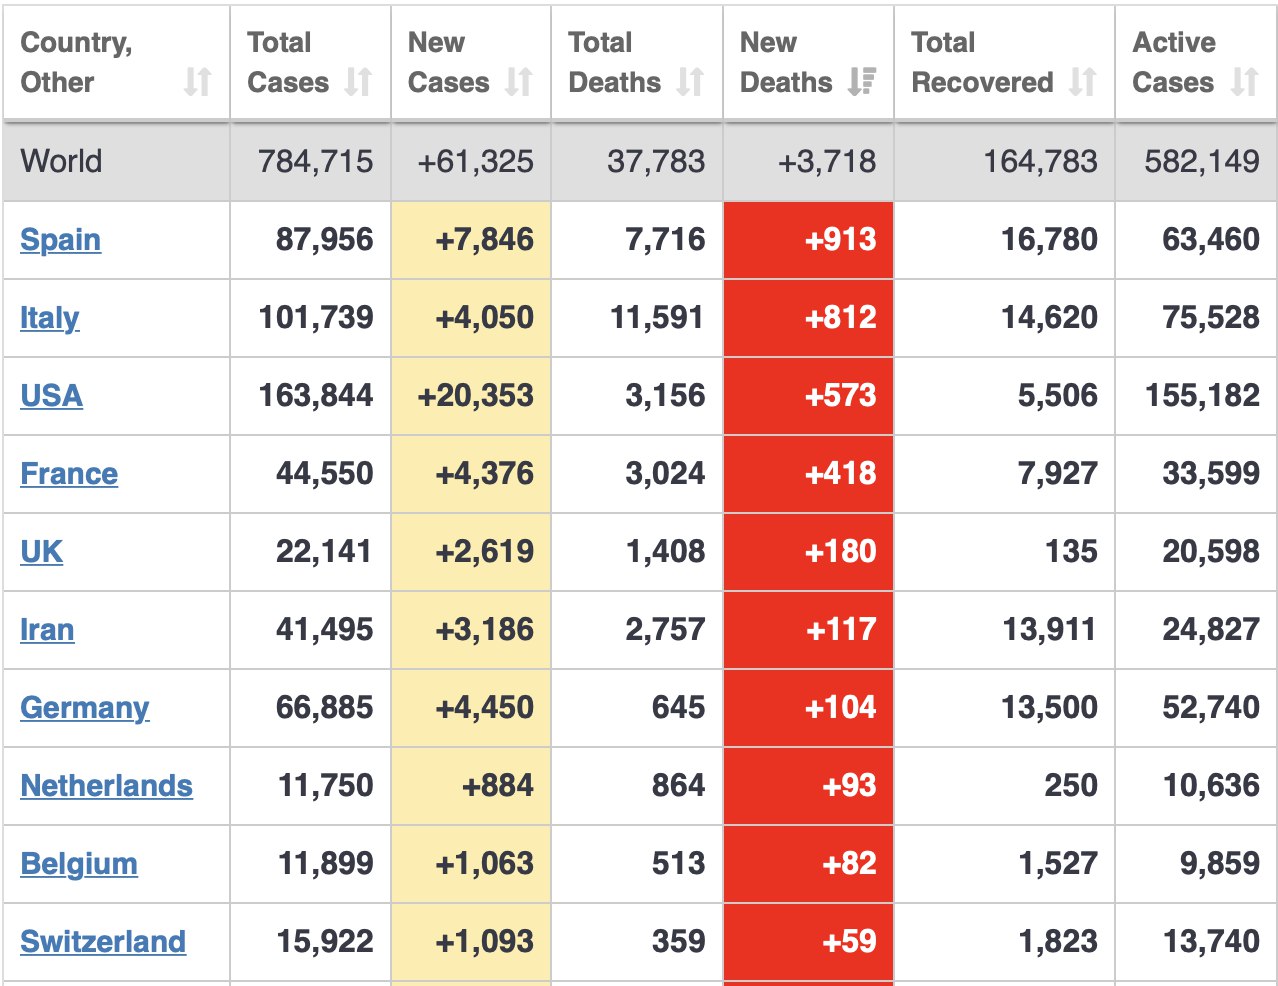Click the UK link
This screenshot has width=1278, height=986.
pyautogui.click(x=41, y=552)
